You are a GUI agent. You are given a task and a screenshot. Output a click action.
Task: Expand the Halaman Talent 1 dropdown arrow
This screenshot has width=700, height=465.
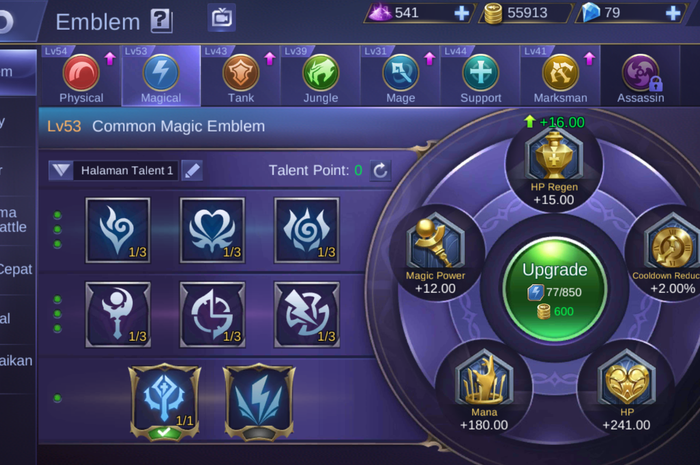point(61,170)
